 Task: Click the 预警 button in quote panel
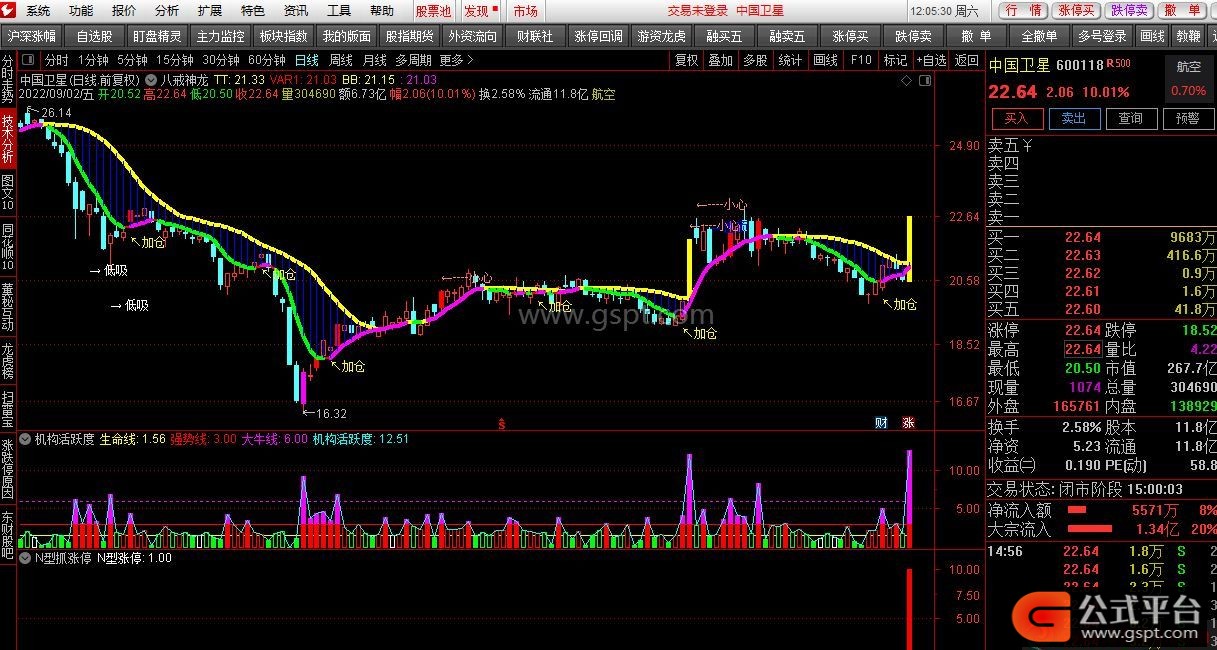(x=1188, y=118)
